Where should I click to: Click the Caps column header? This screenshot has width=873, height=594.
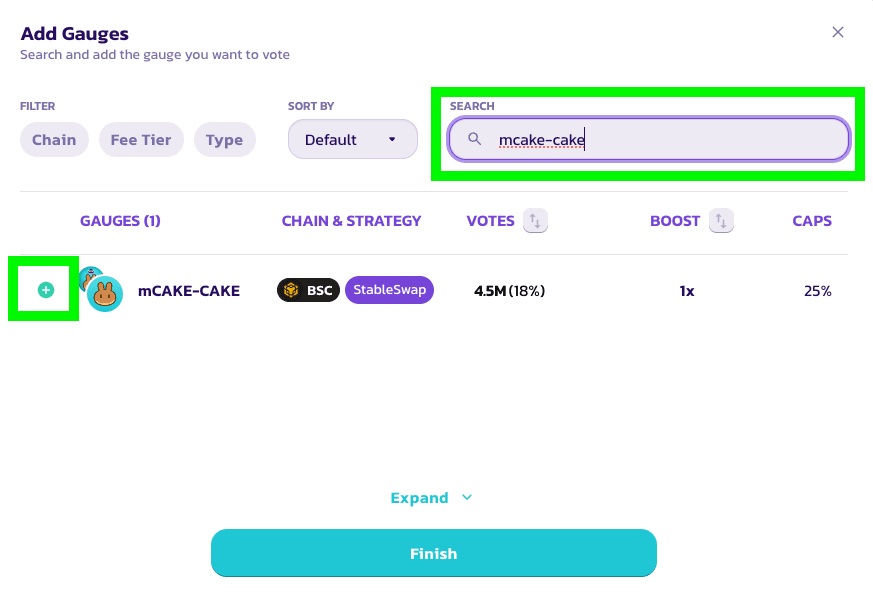(812, 221)
